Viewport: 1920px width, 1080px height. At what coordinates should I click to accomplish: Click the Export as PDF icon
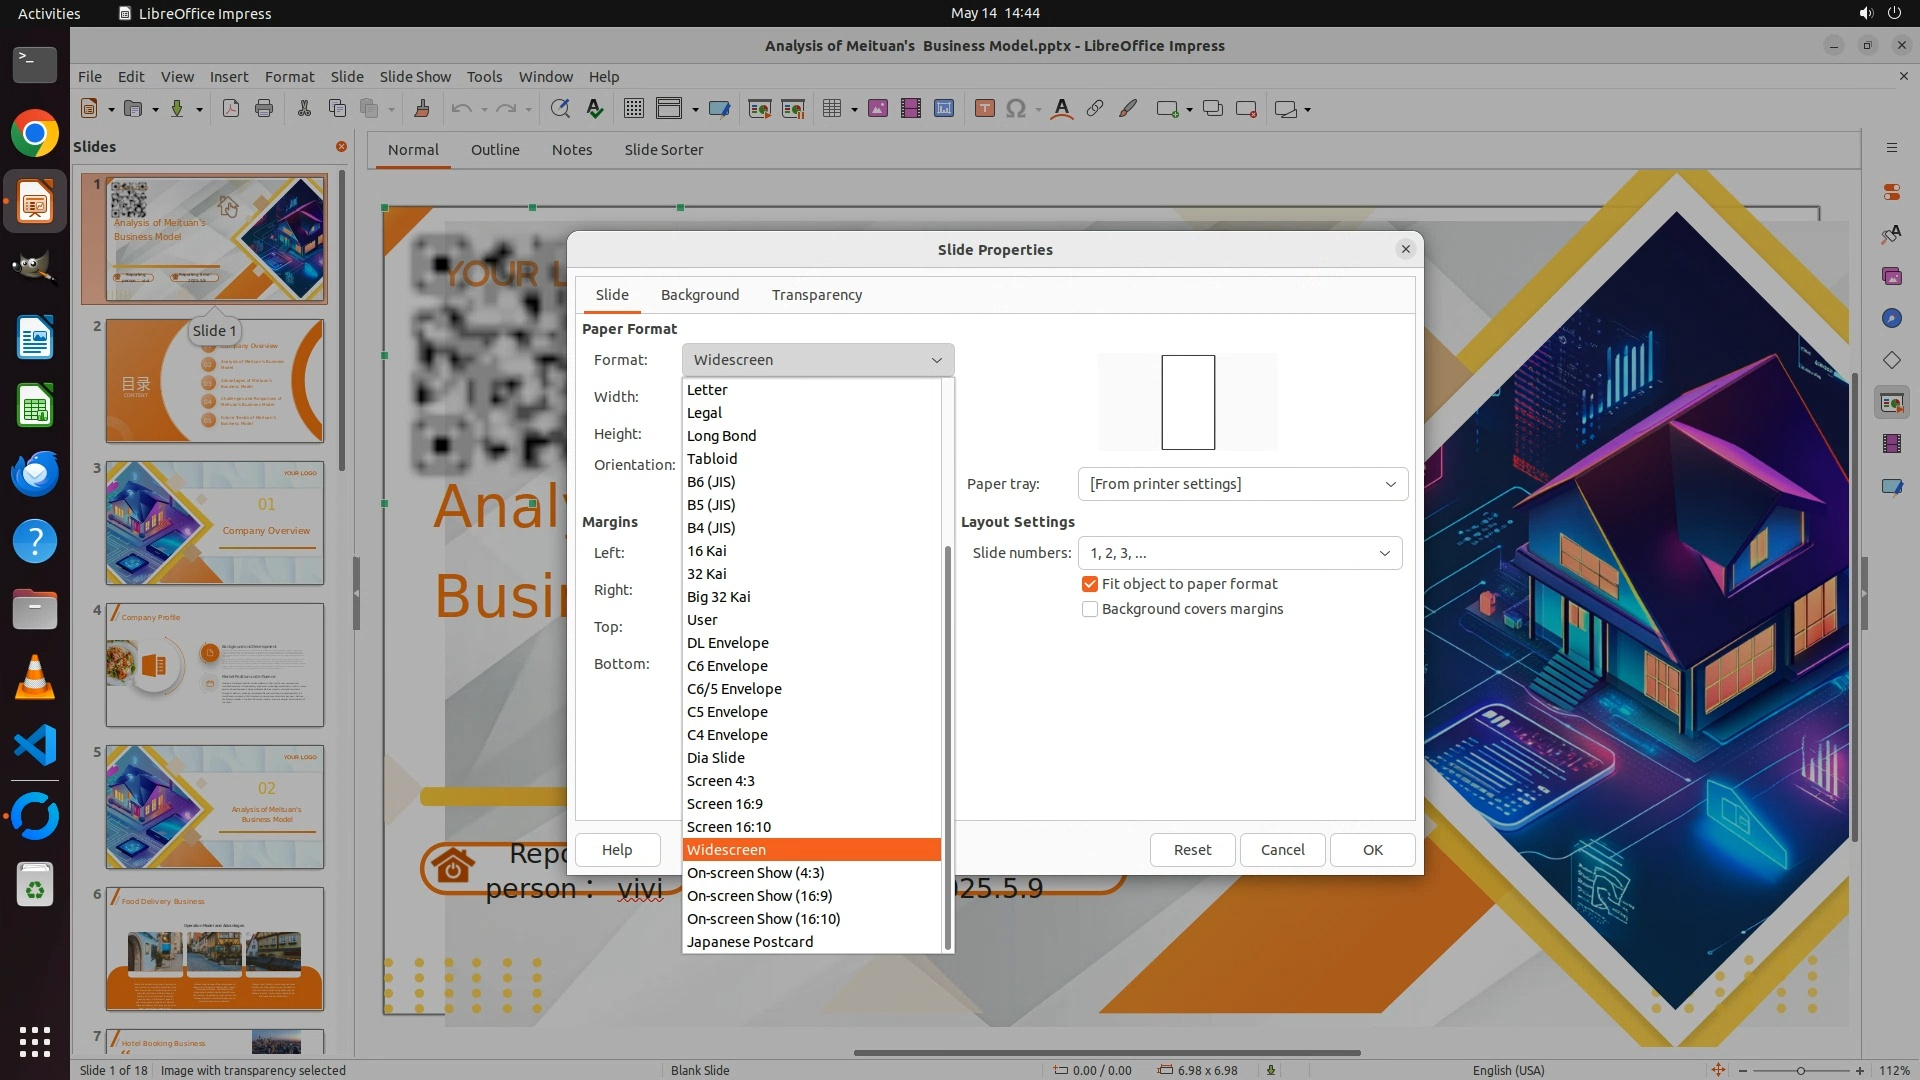tap(231, 109)
